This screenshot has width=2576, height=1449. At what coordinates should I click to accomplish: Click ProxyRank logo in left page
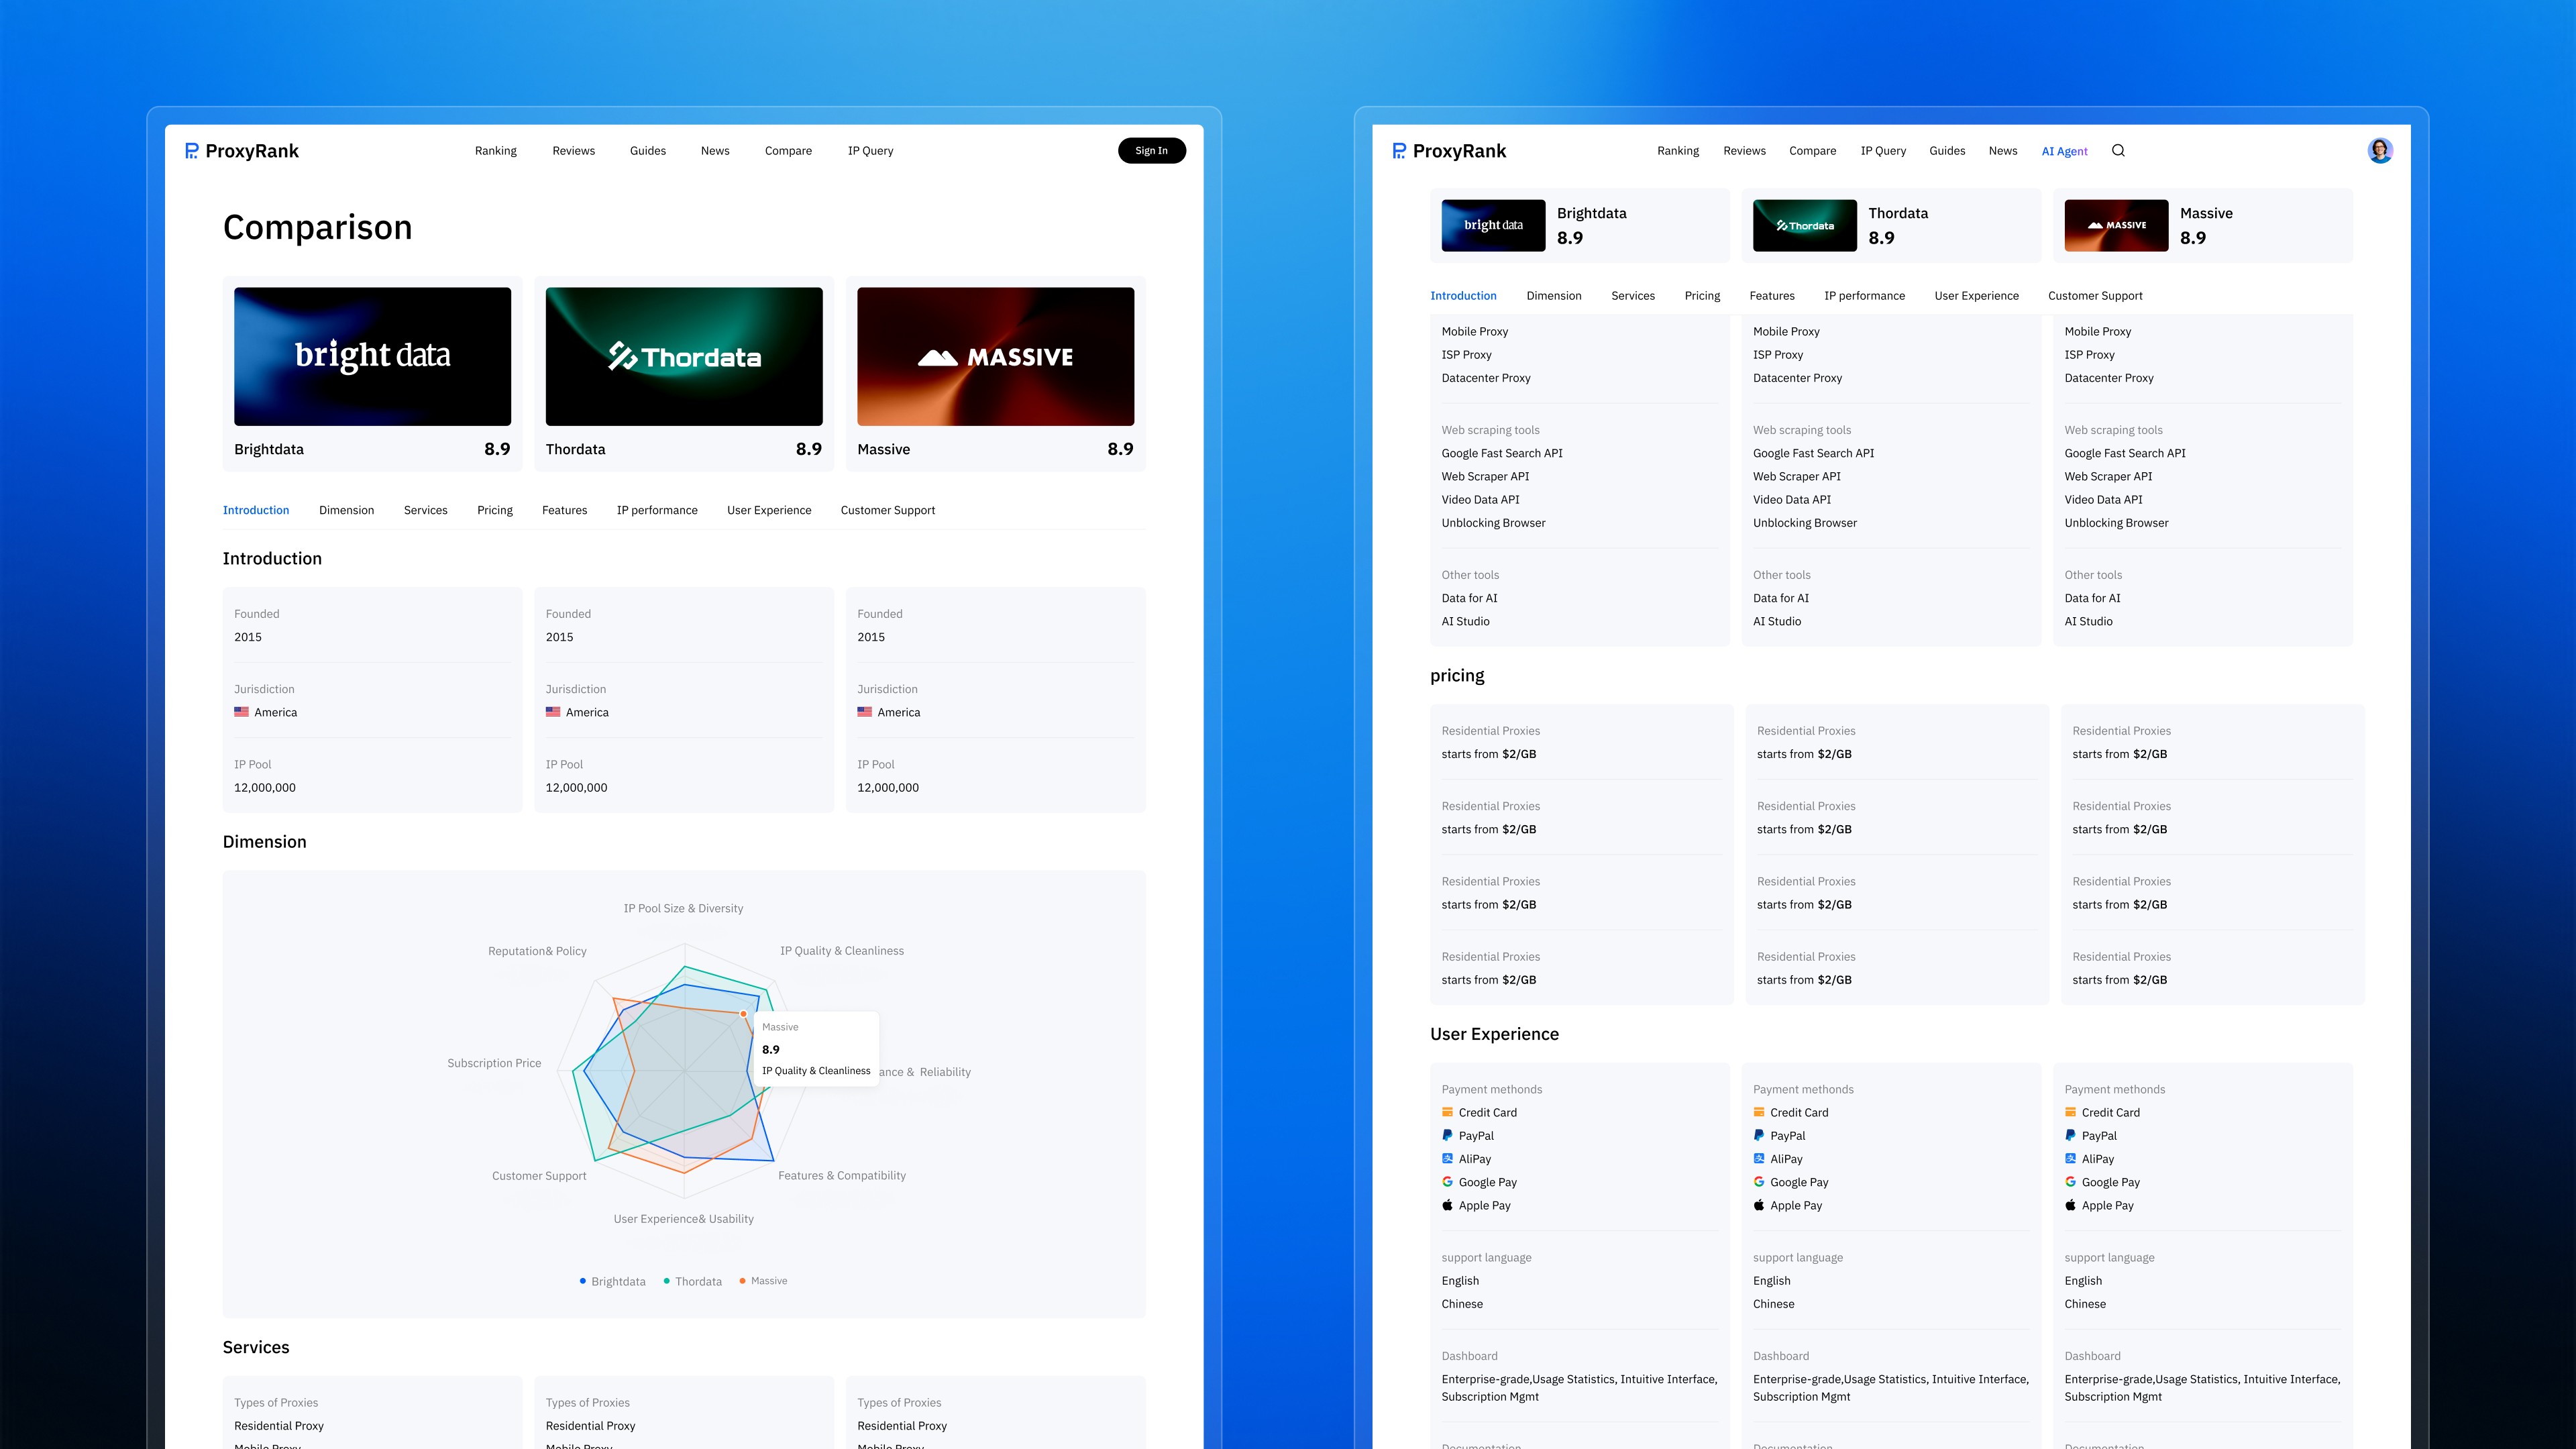[242, 151]
